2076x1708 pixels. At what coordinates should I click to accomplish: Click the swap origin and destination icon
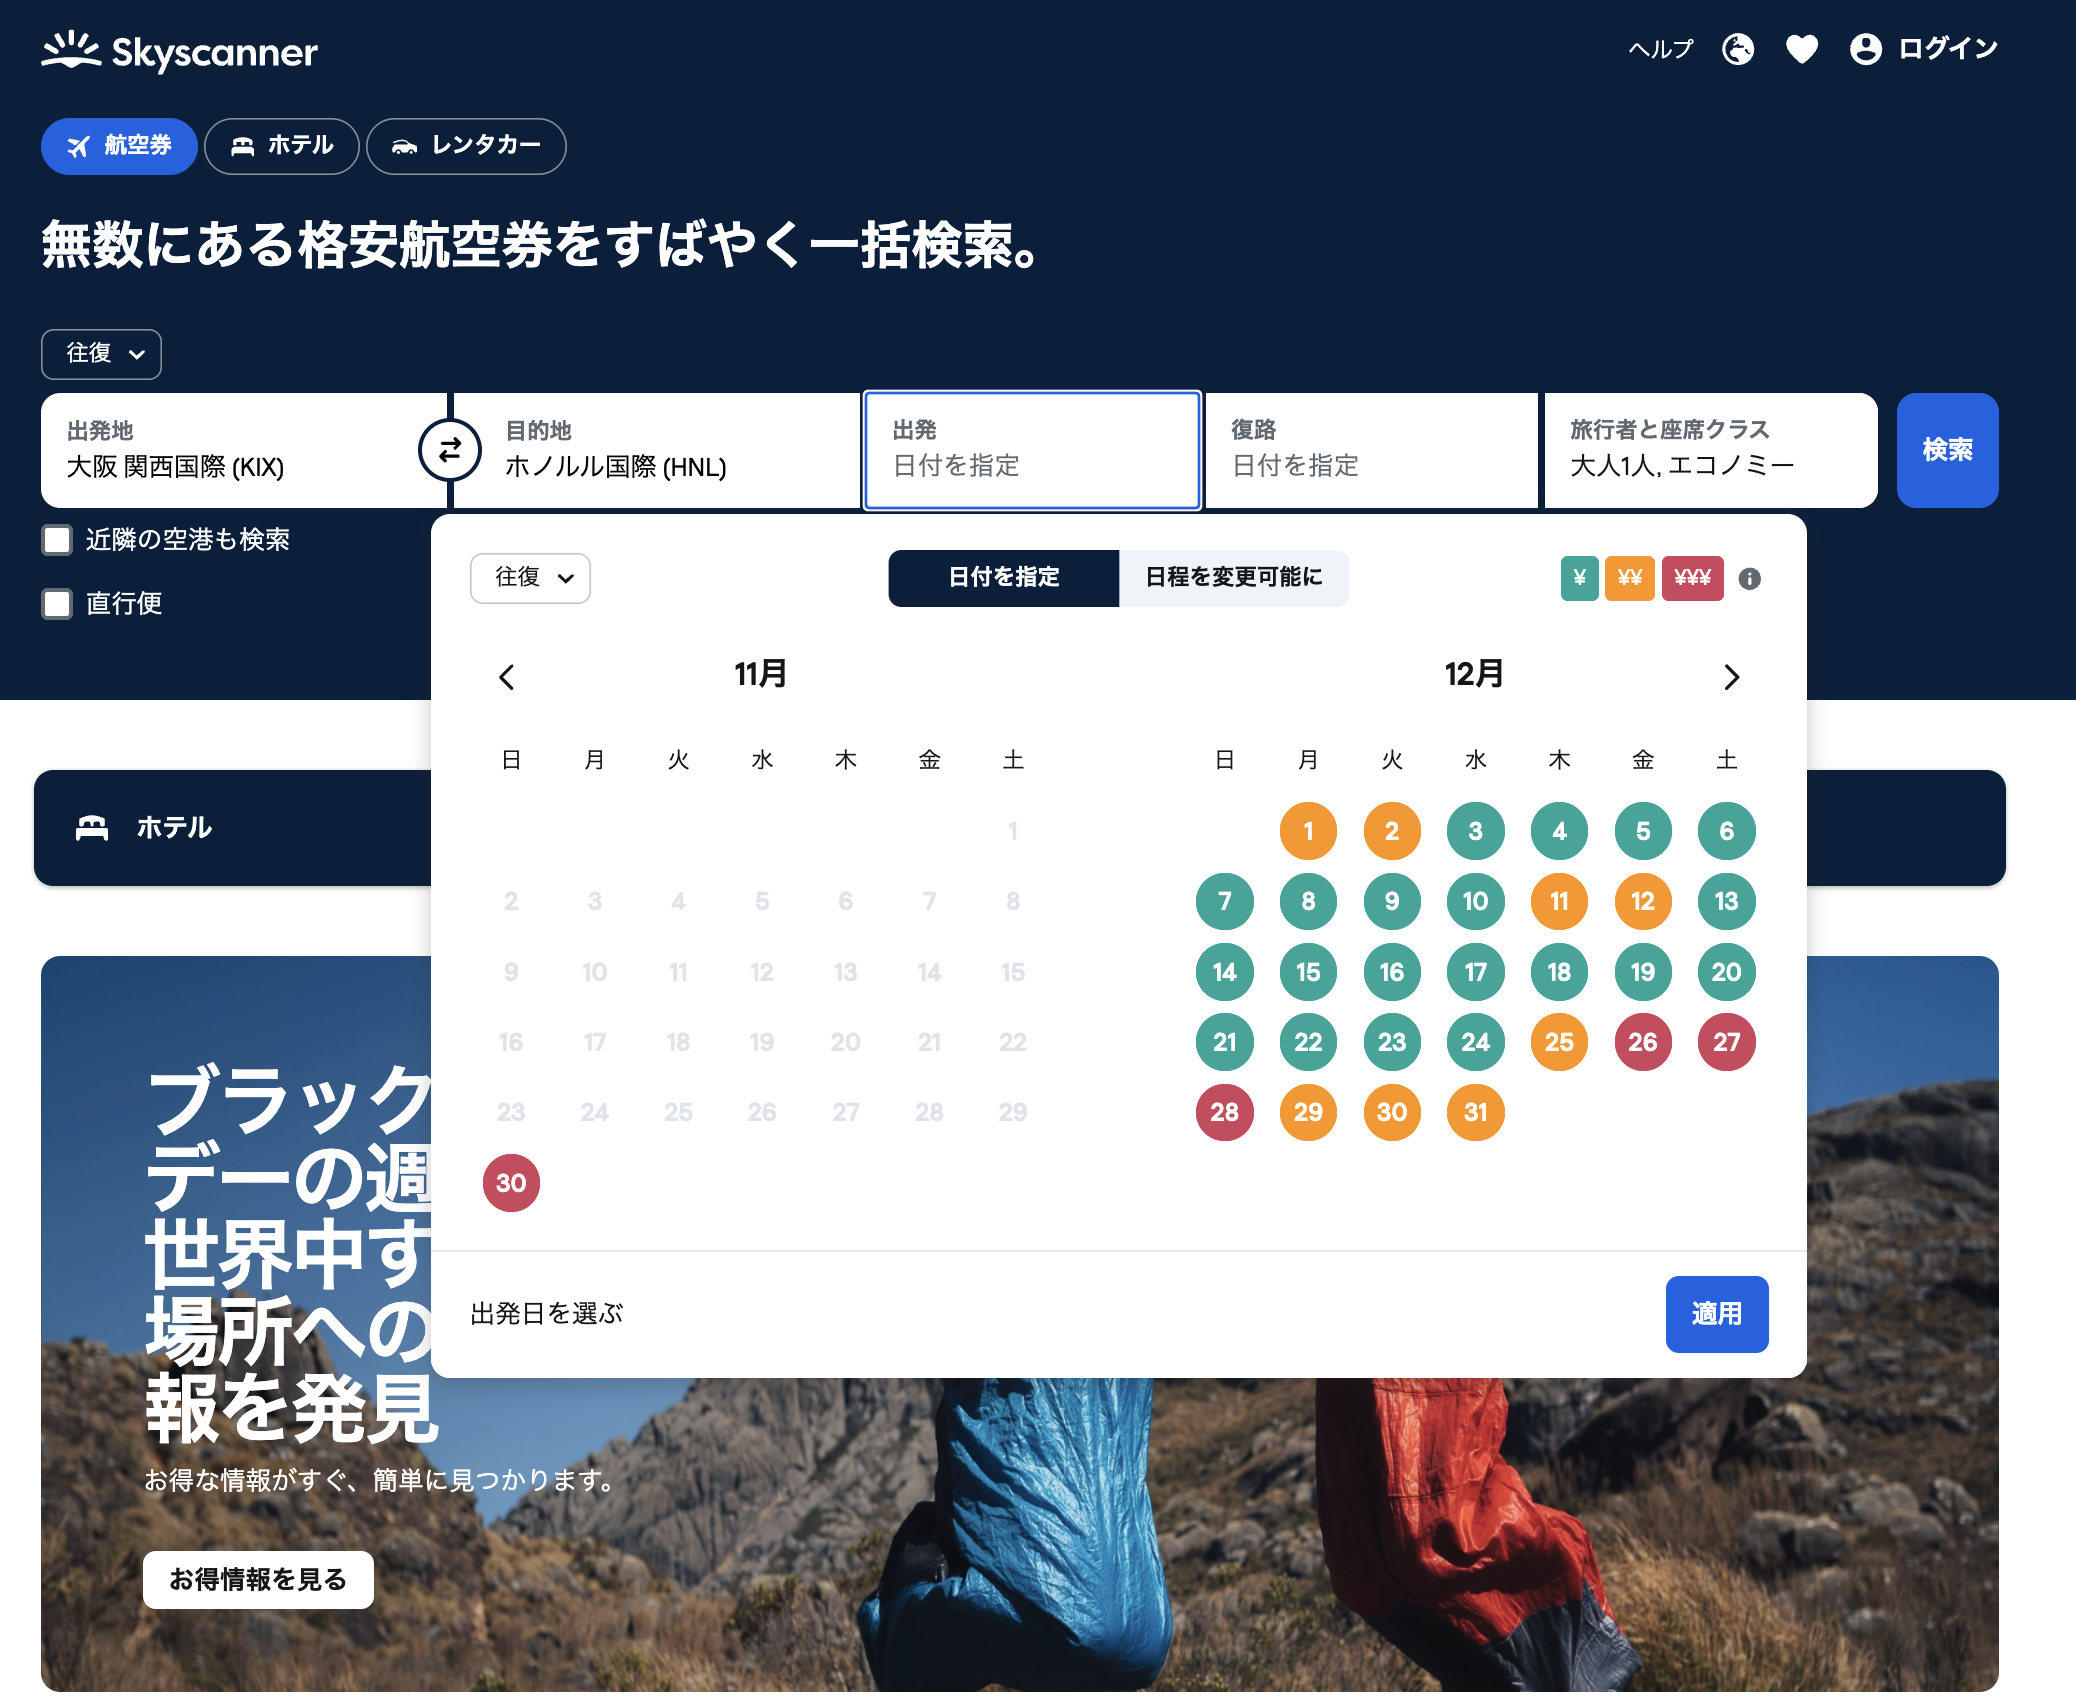(449, 451)
